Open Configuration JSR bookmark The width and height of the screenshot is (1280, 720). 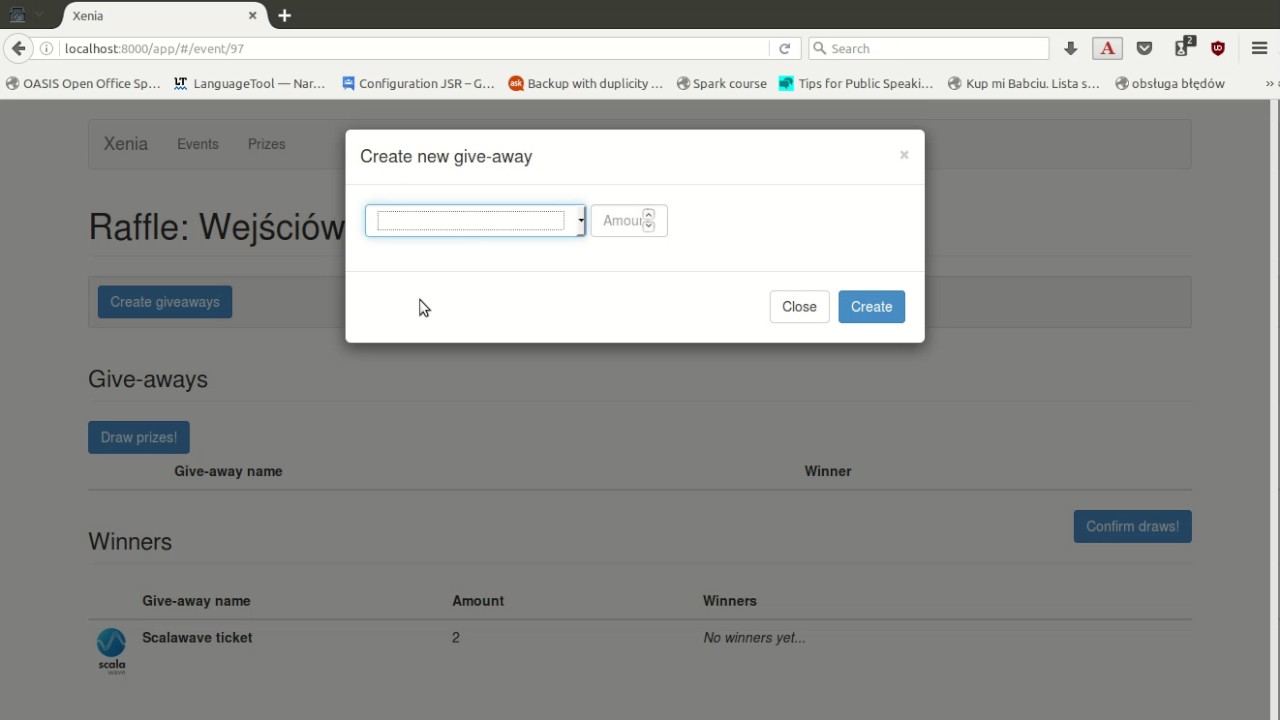click(418, 84)
